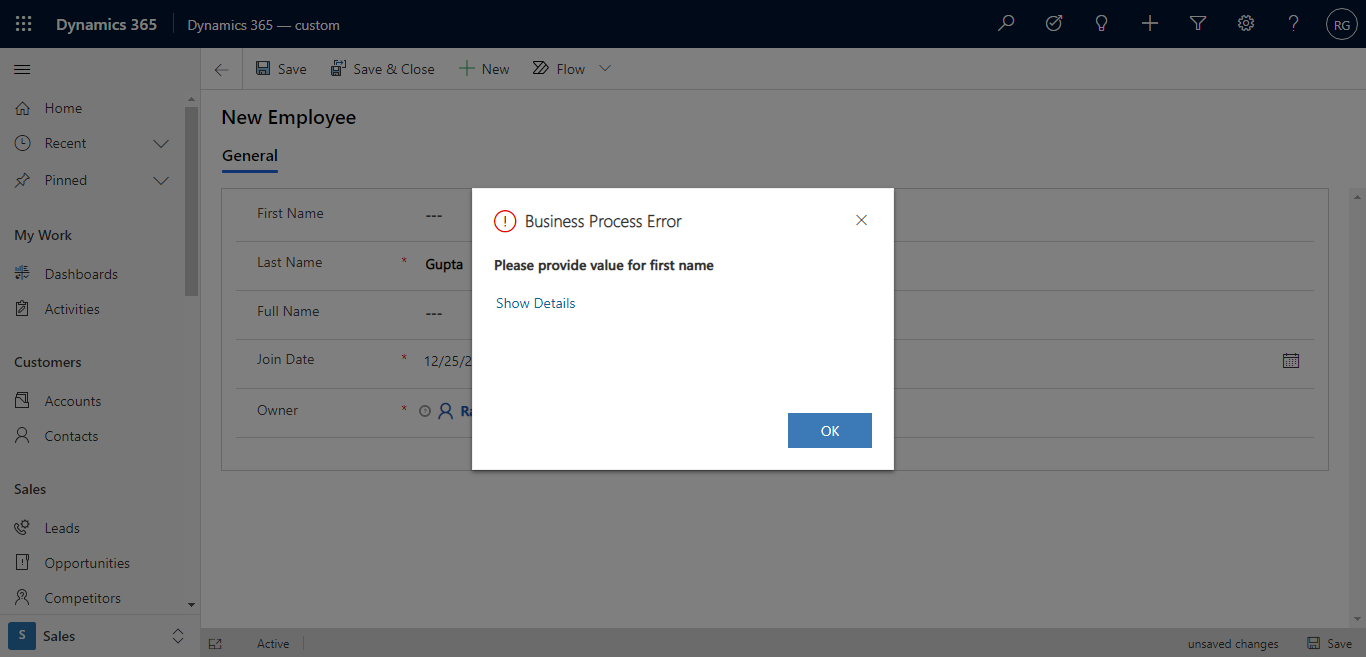Pop out the form using the status bar icon
Viewport: 1366px width, 657px height.
pyautogui.click(x=215, y=643)
